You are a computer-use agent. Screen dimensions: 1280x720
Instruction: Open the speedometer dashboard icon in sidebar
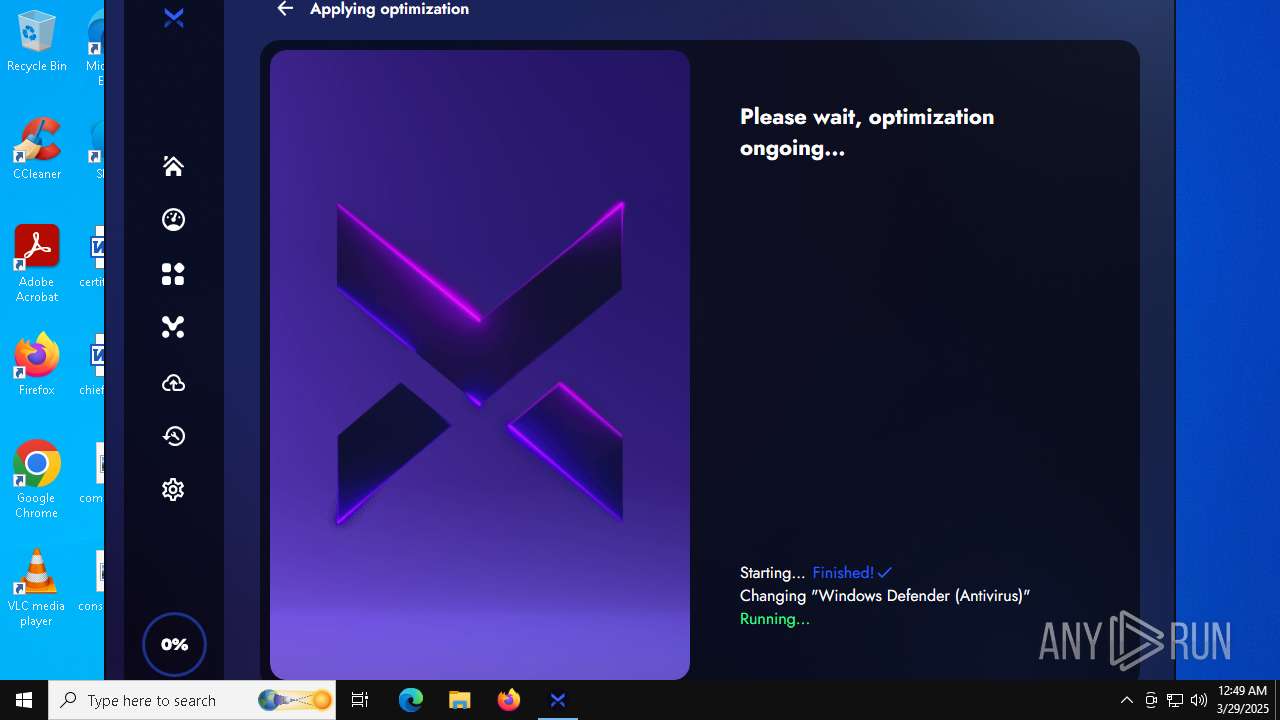[173, 220]
